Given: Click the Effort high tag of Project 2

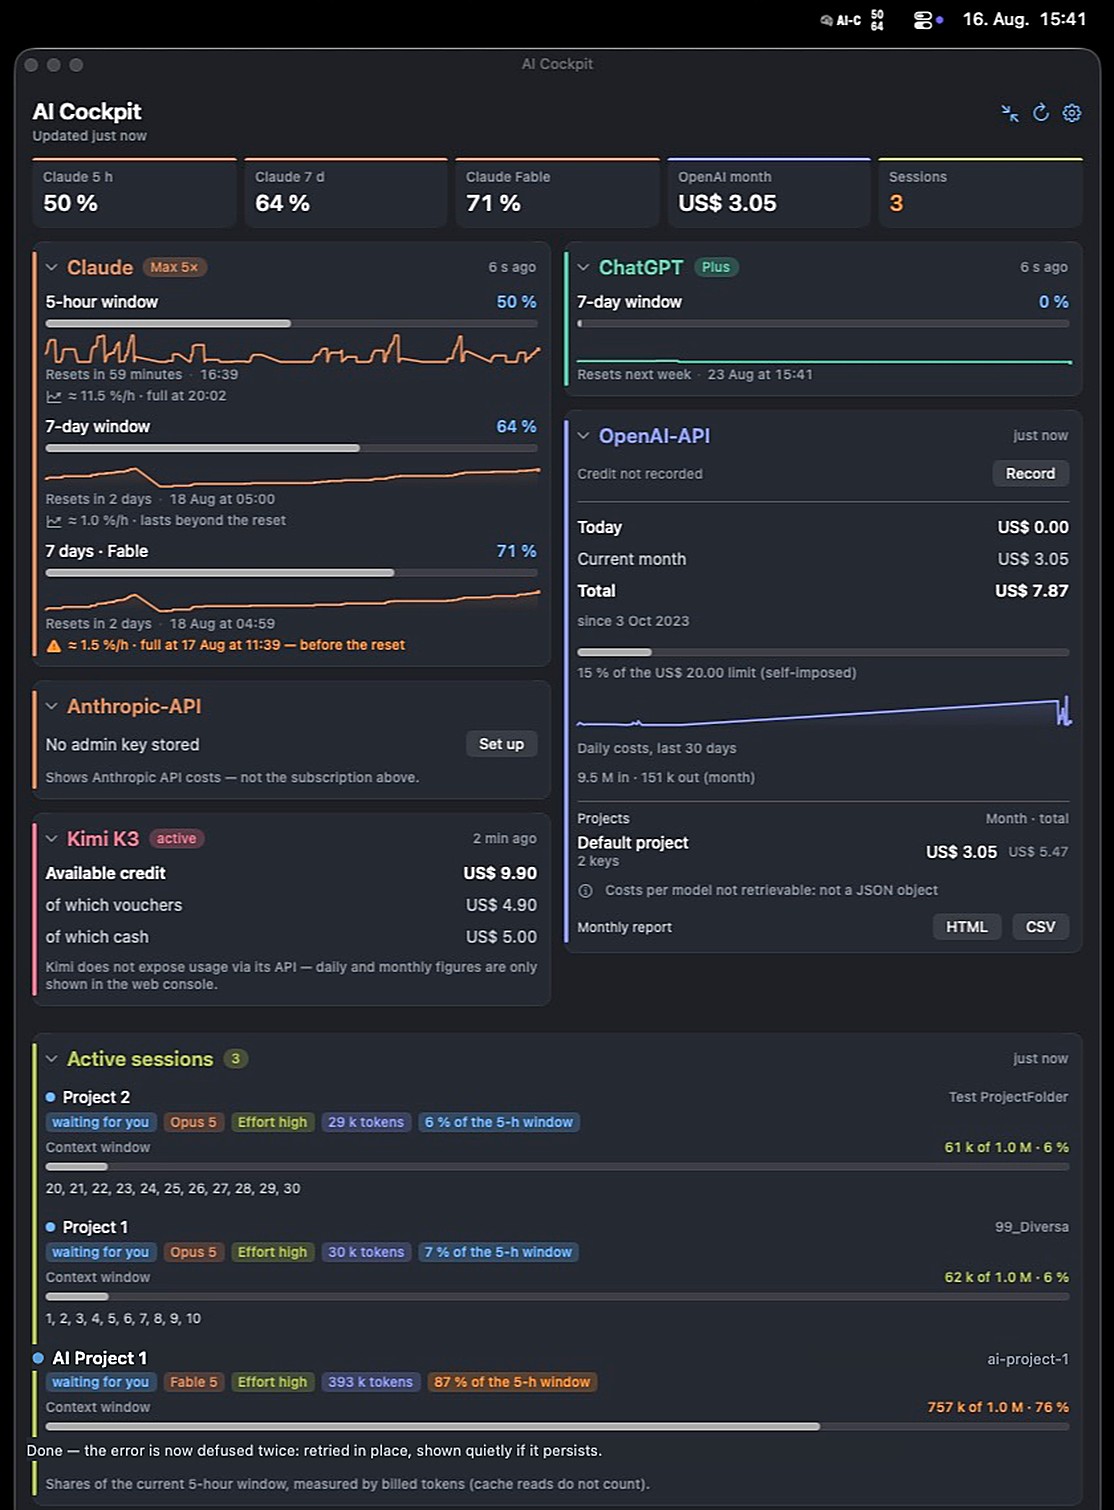Looking at the screenshot, I should pyautogui.click(x=272, y=1122).
